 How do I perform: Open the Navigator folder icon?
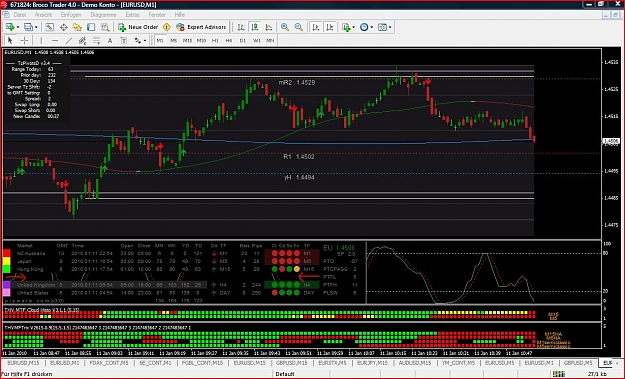pos(77,27)
